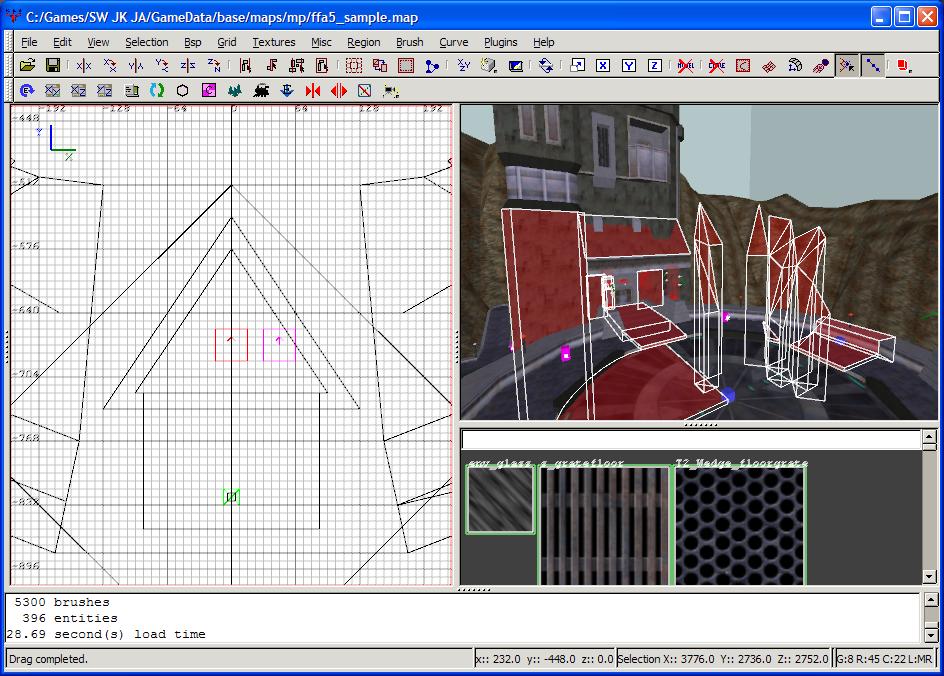Toggle don't select curved brushes
The width and height of the screenshot is (944, 676).
(716, 66)
